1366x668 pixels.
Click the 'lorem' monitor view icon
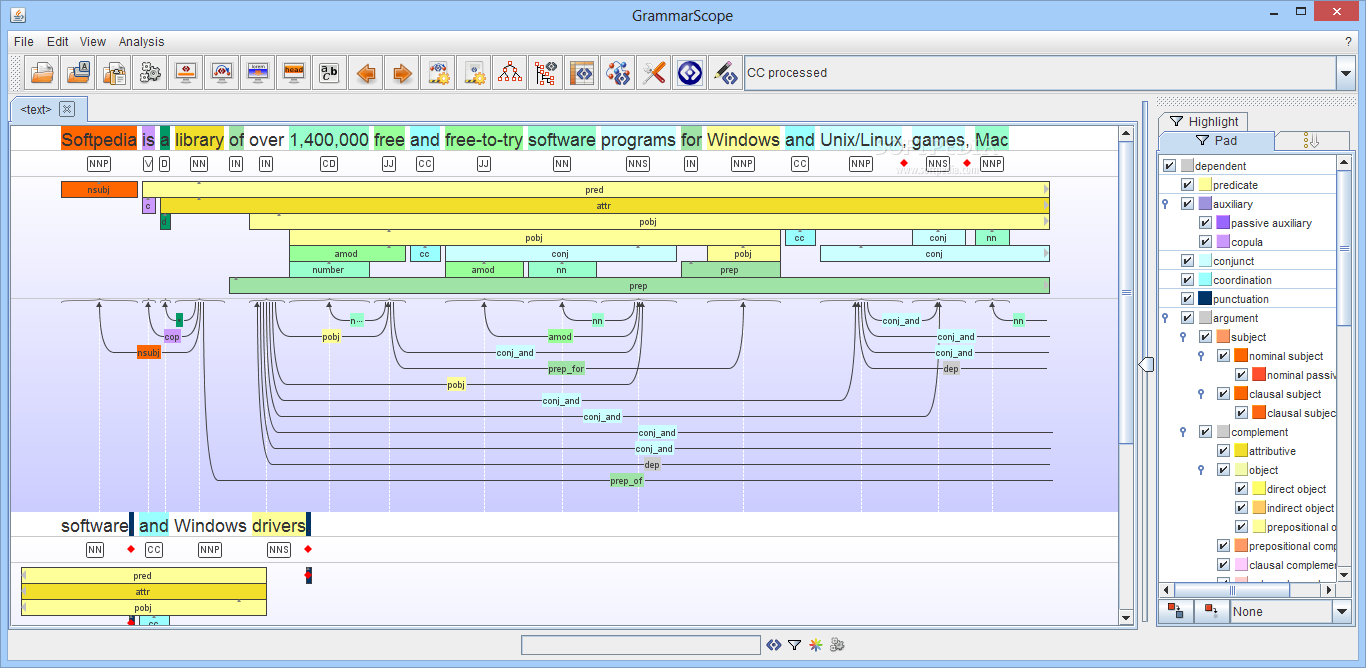[x=258, y=73]
